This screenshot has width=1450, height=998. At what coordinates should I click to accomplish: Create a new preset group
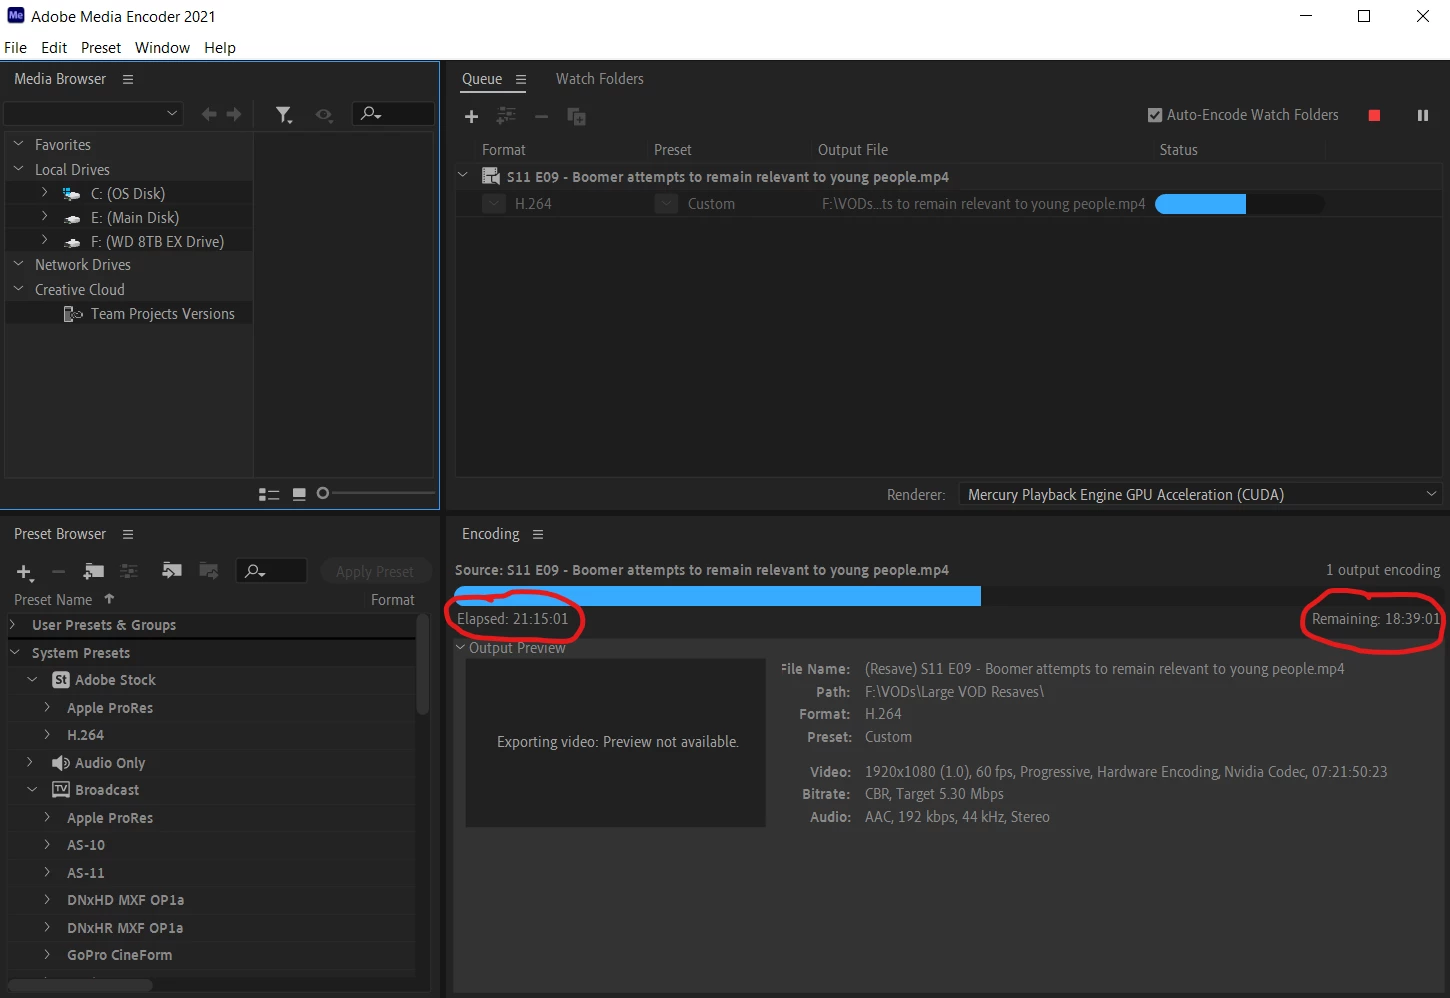click(x=94, y=571)
